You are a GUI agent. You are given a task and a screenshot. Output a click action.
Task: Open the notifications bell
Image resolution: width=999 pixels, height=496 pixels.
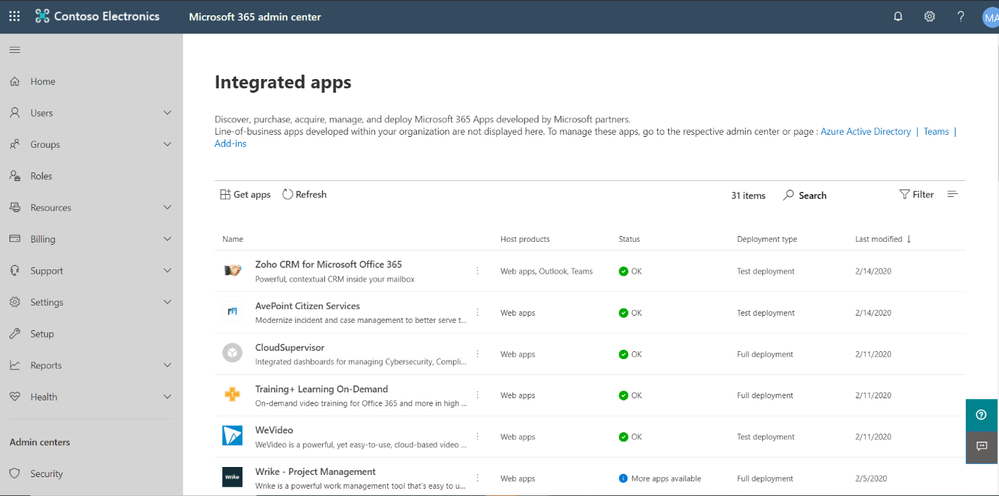[x=898, y=17]
